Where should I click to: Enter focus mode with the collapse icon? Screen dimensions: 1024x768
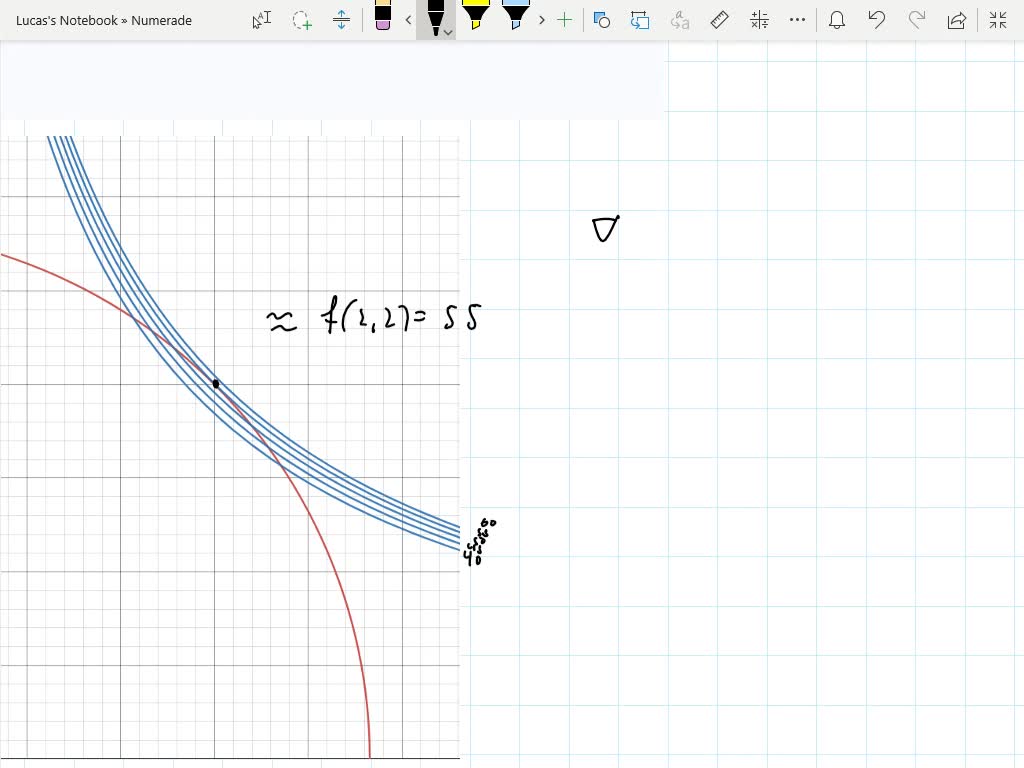(x=998, y=20)
